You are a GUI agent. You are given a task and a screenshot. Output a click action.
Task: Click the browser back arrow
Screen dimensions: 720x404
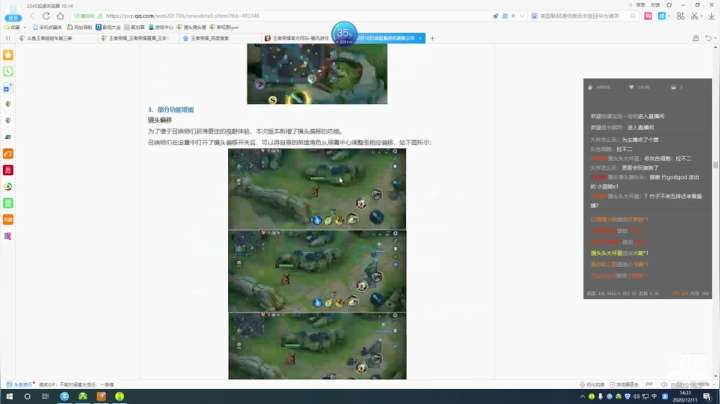tap(32, 16)
